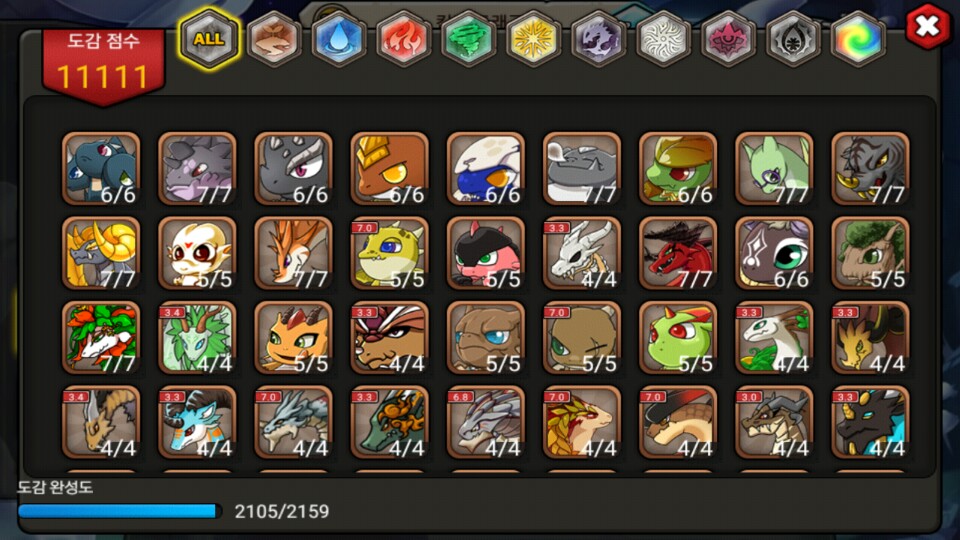Select the ALL element filter
960x540 pixels.
[x=209, y=39]
